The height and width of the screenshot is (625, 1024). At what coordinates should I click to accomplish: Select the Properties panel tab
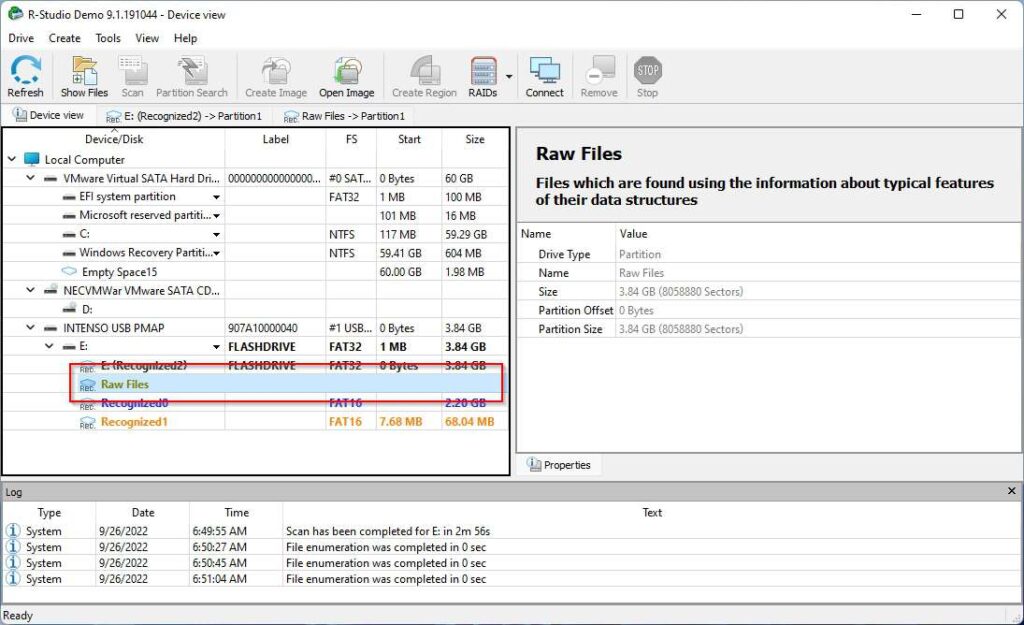tap(559, 464)
